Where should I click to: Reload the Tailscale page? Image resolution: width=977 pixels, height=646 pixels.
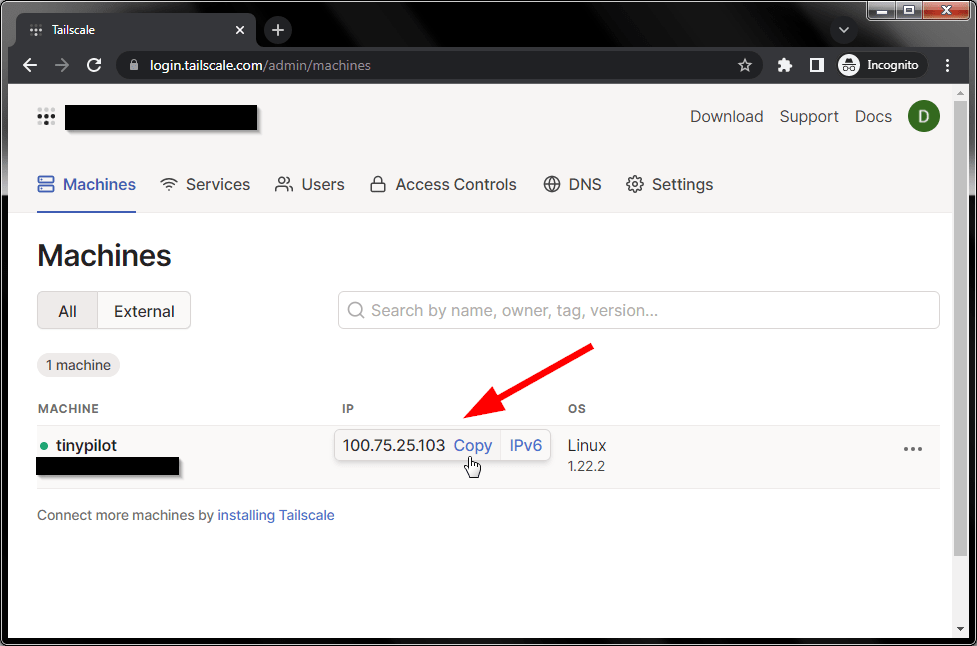click(94, 65)
